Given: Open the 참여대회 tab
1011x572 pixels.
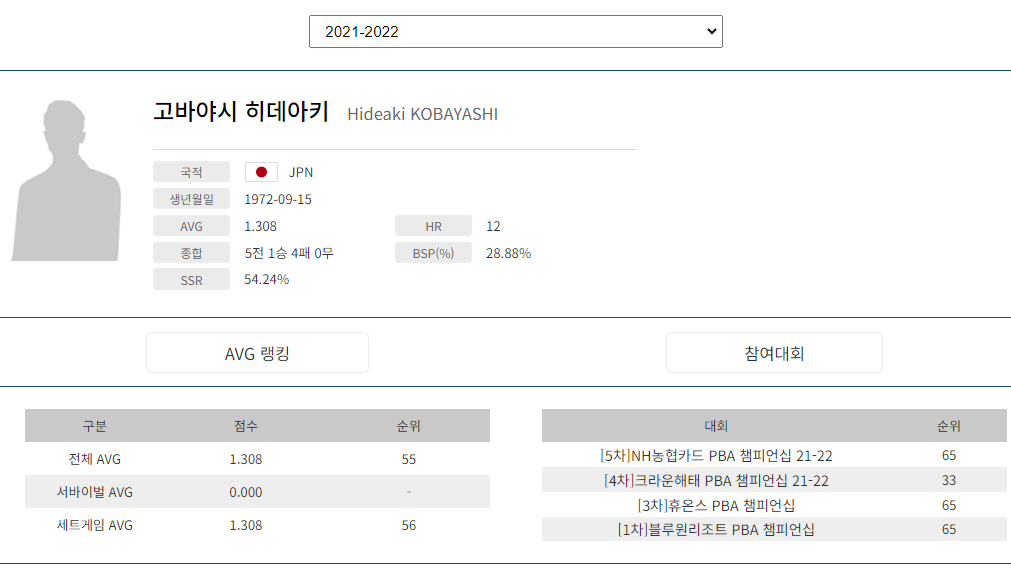Looking at the screenshot, I should 774,353.
